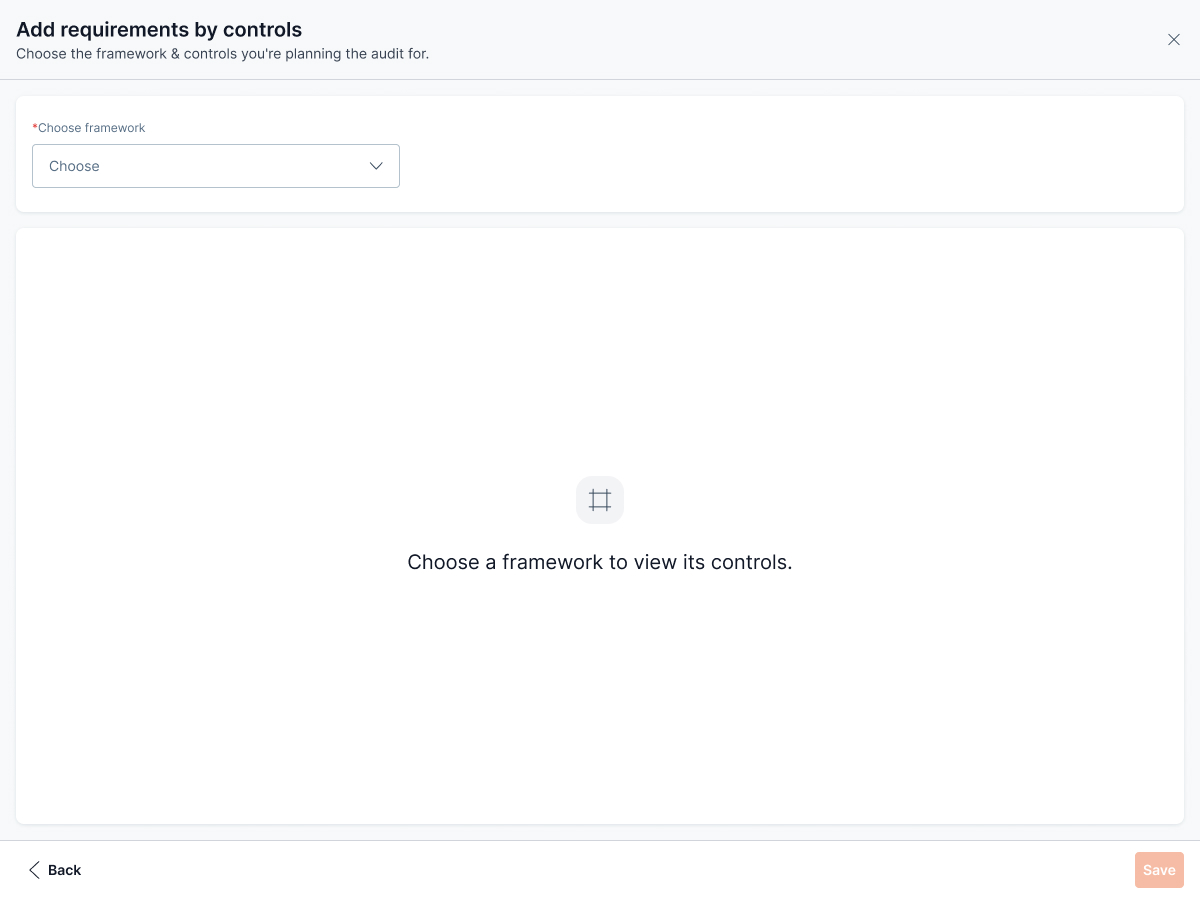Screen dimensions: 1200x900
Task: Click the footer bar between Back and Save
Action: [x=600, y=870]
